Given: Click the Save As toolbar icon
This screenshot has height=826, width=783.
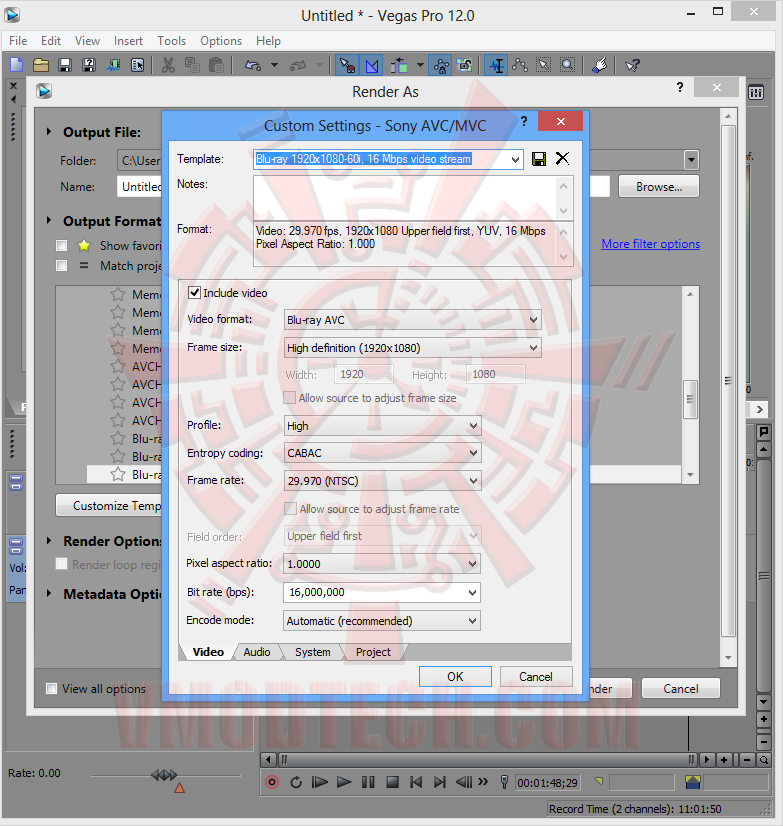Looking at the screenshot, I should click(89, 65).
